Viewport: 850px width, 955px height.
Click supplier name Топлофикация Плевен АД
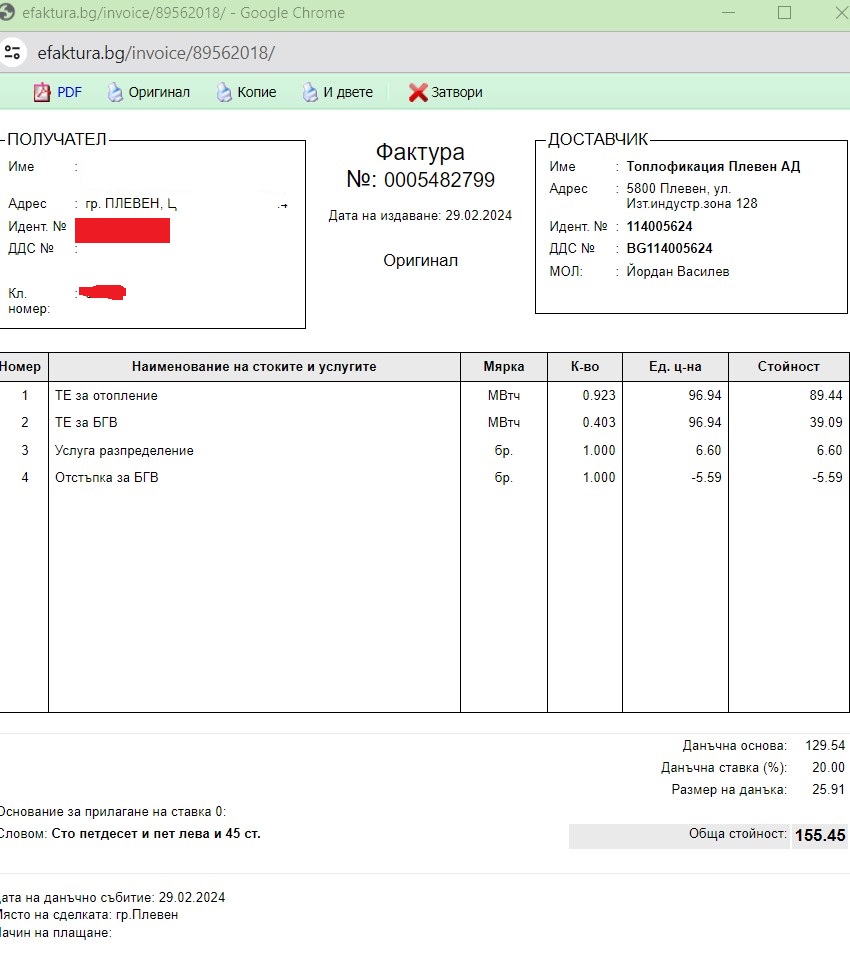click(x=713, y=167)
